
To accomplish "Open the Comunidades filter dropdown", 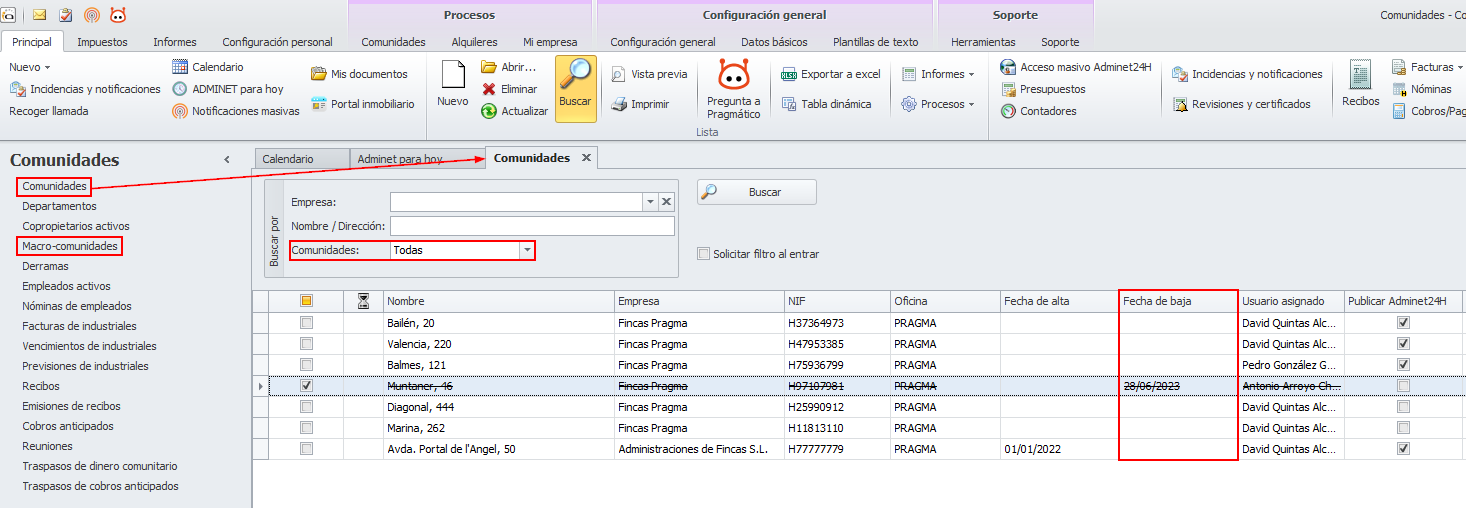I will (x=527, y=250).
